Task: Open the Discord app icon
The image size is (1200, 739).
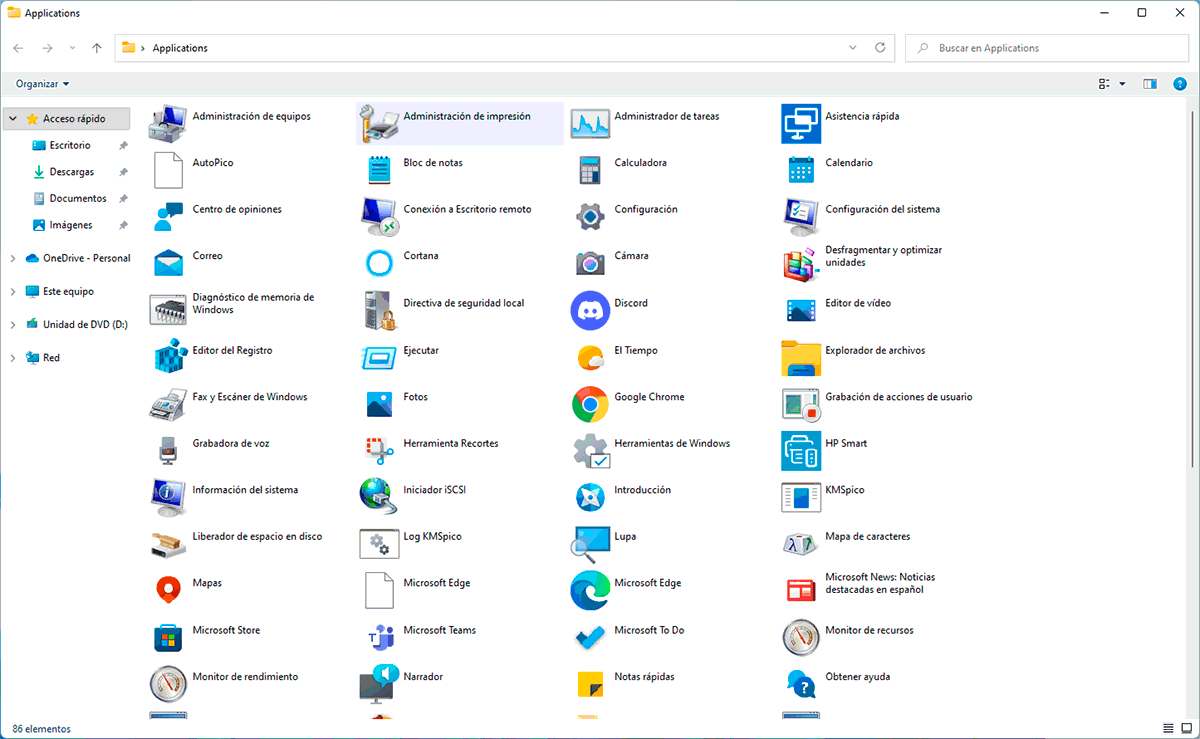Action: point(590,311)
